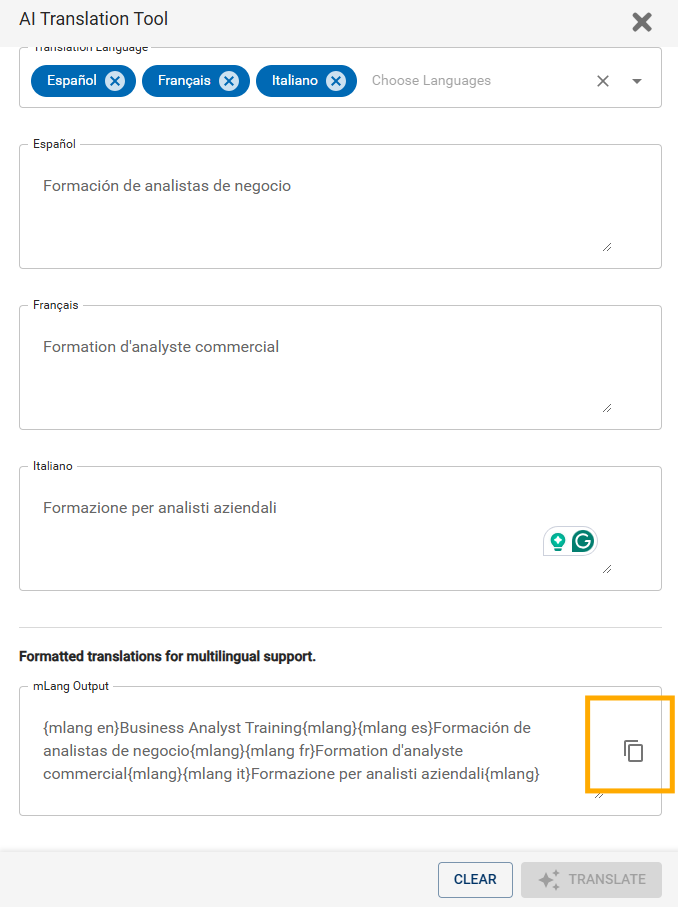Grab the Français text area resize handle
Screen dimensions: 678x907
[607, 408]
